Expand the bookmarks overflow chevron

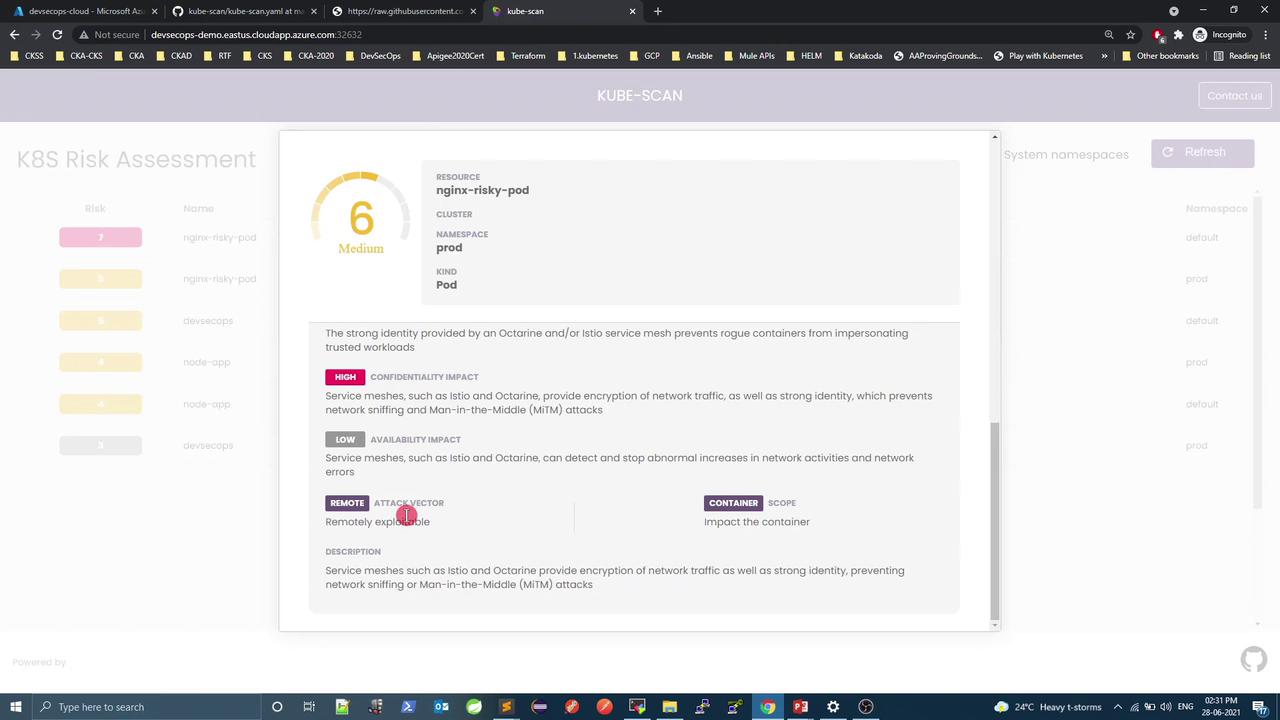pos(1104,56)
